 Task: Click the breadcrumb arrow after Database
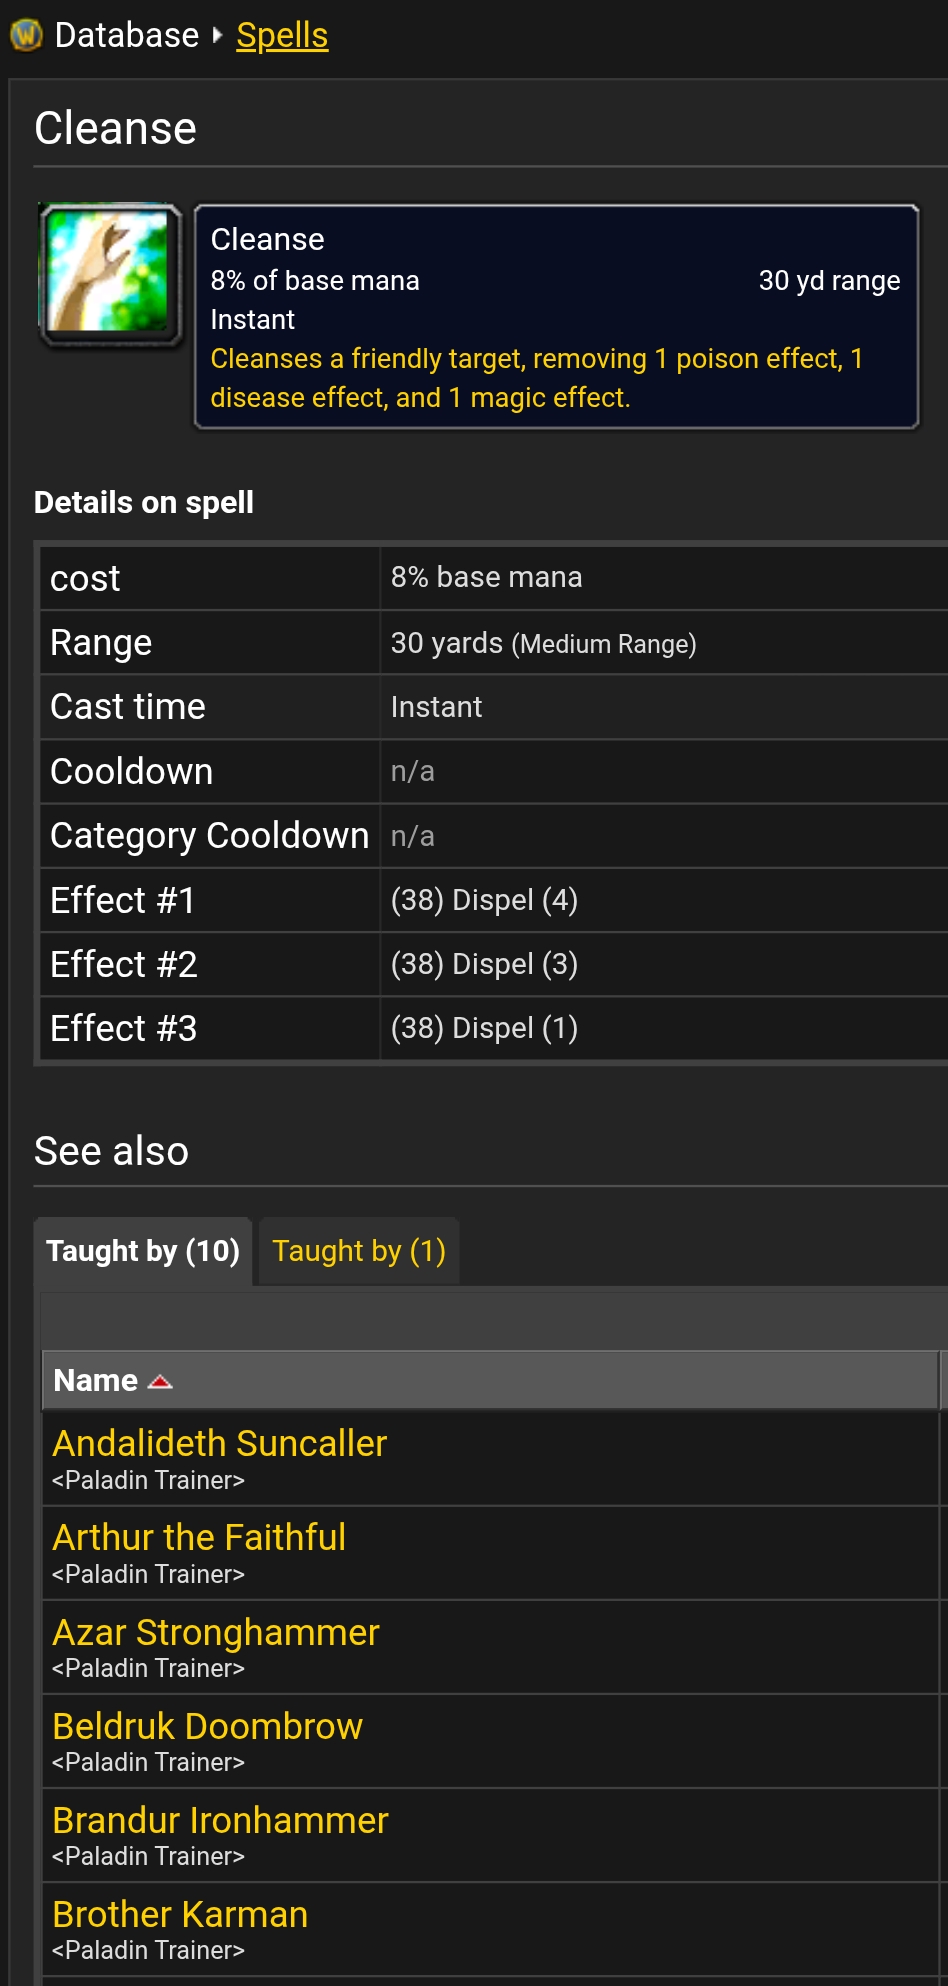(218, 35)
